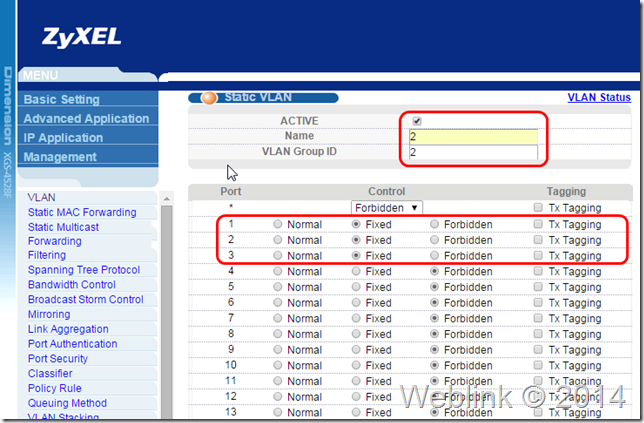Screen dimensions: 644x423
Task: Select Normal for port 12
Action: [278, 397]
